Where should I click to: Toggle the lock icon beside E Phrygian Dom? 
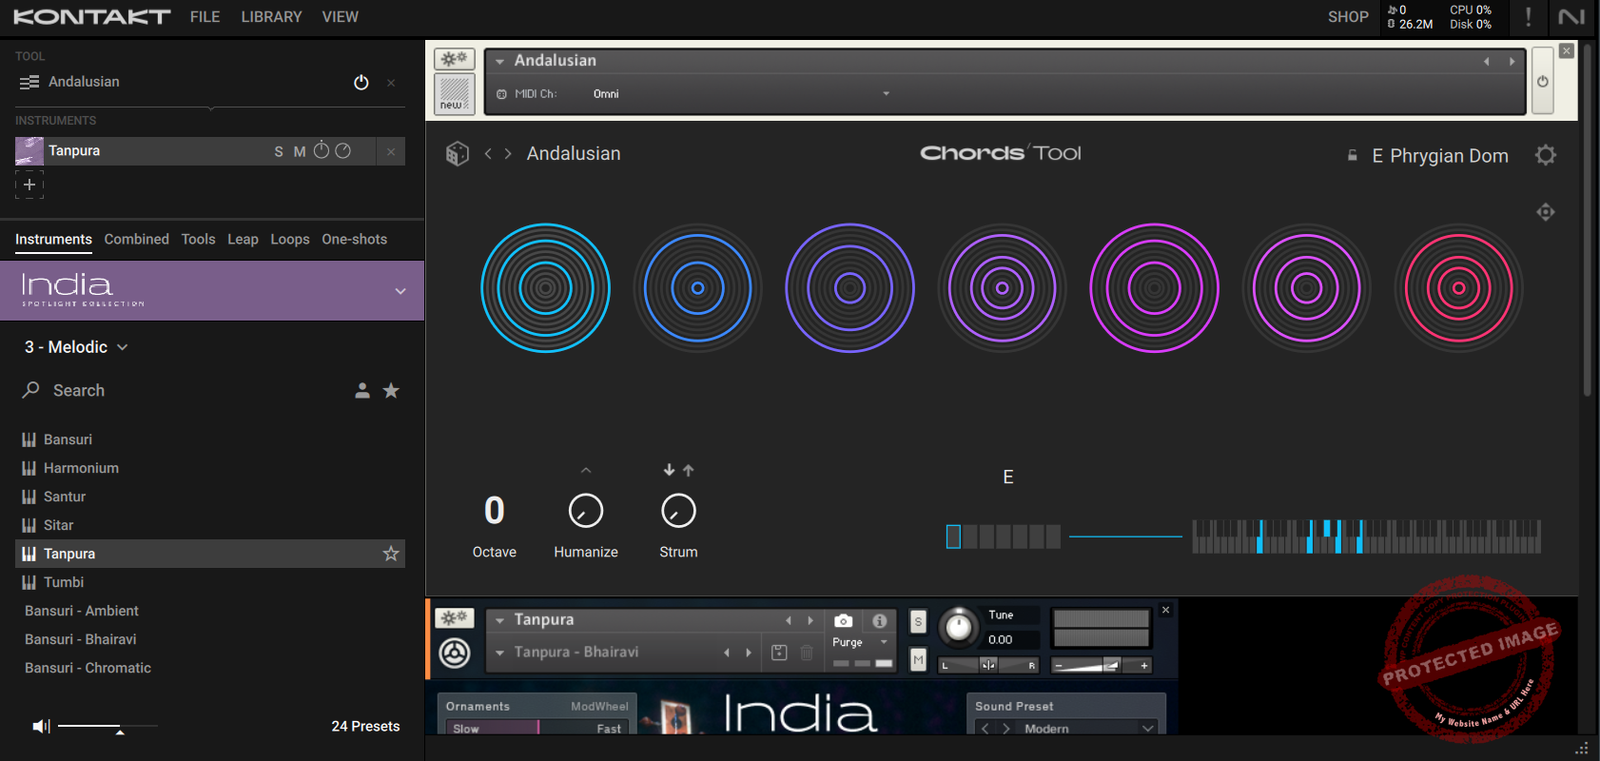pos(1353,155)
